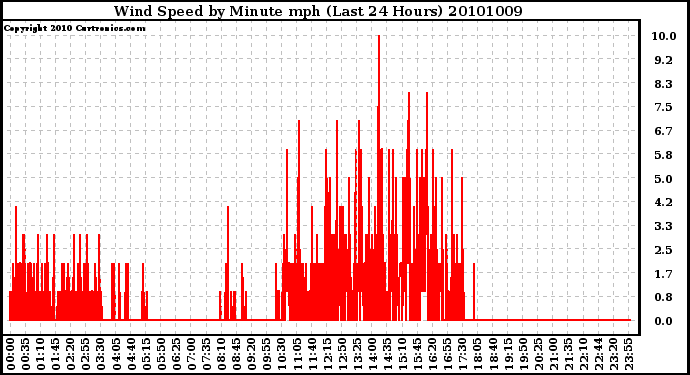The image size is (690, 375).
Task: Click the 01:45 time axis label
Action: tap(55, 355)
